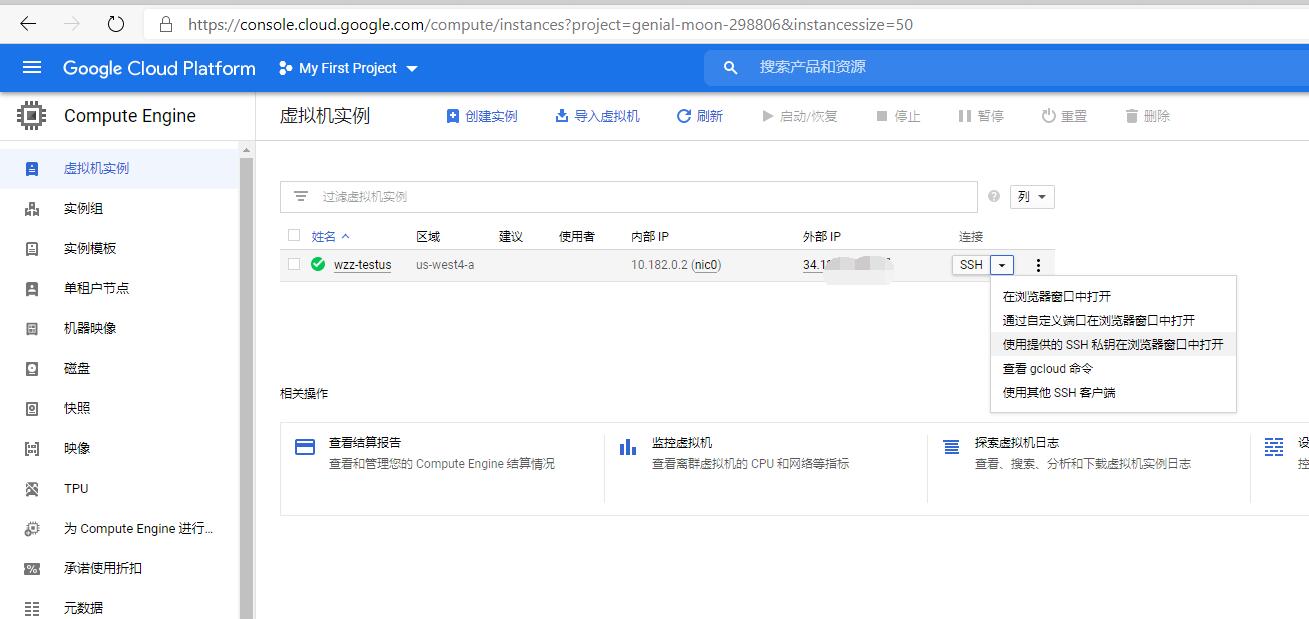The height and width of the screenshot is (619, 1309).
Task: Click the 虚拟机实例 sidebar icon
Action: (32, 168)
